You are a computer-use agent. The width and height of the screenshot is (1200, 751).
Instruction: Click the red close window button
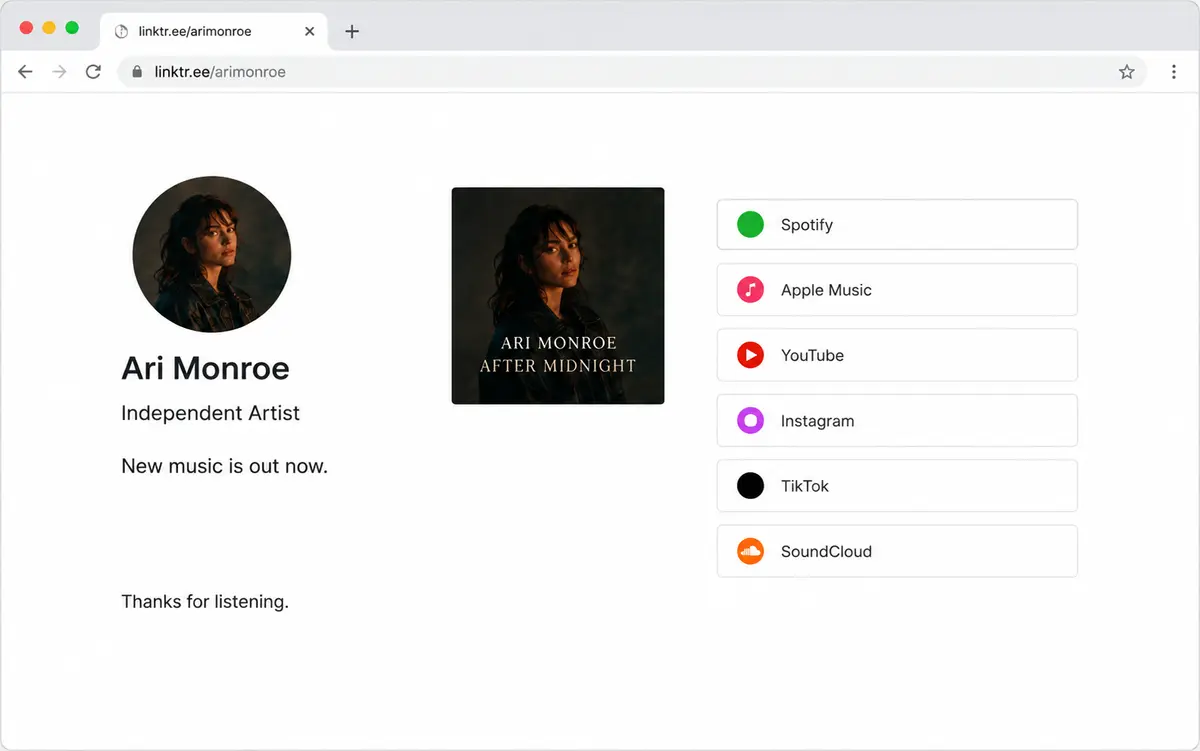26,28
